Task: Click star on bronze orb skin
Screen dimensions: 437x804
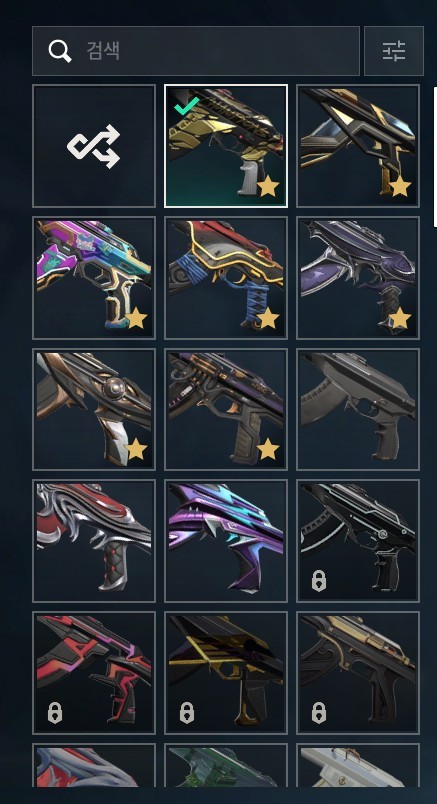Action: point(136,450)
